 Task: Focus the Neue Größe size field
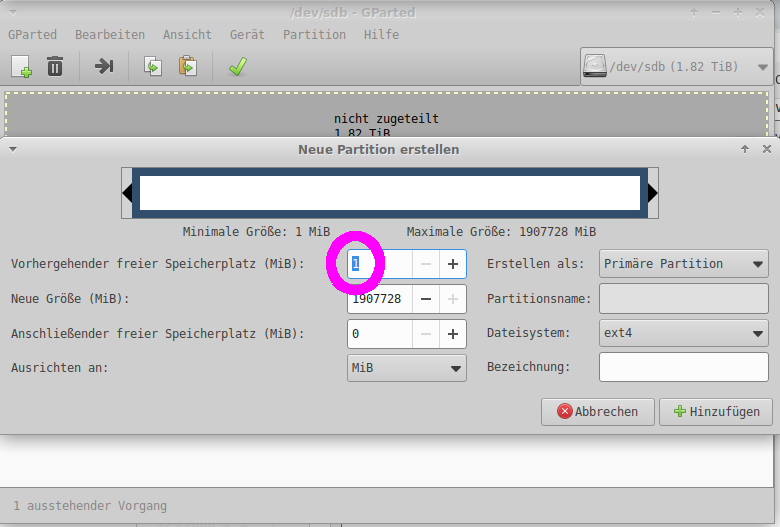[x=380, y=299]
